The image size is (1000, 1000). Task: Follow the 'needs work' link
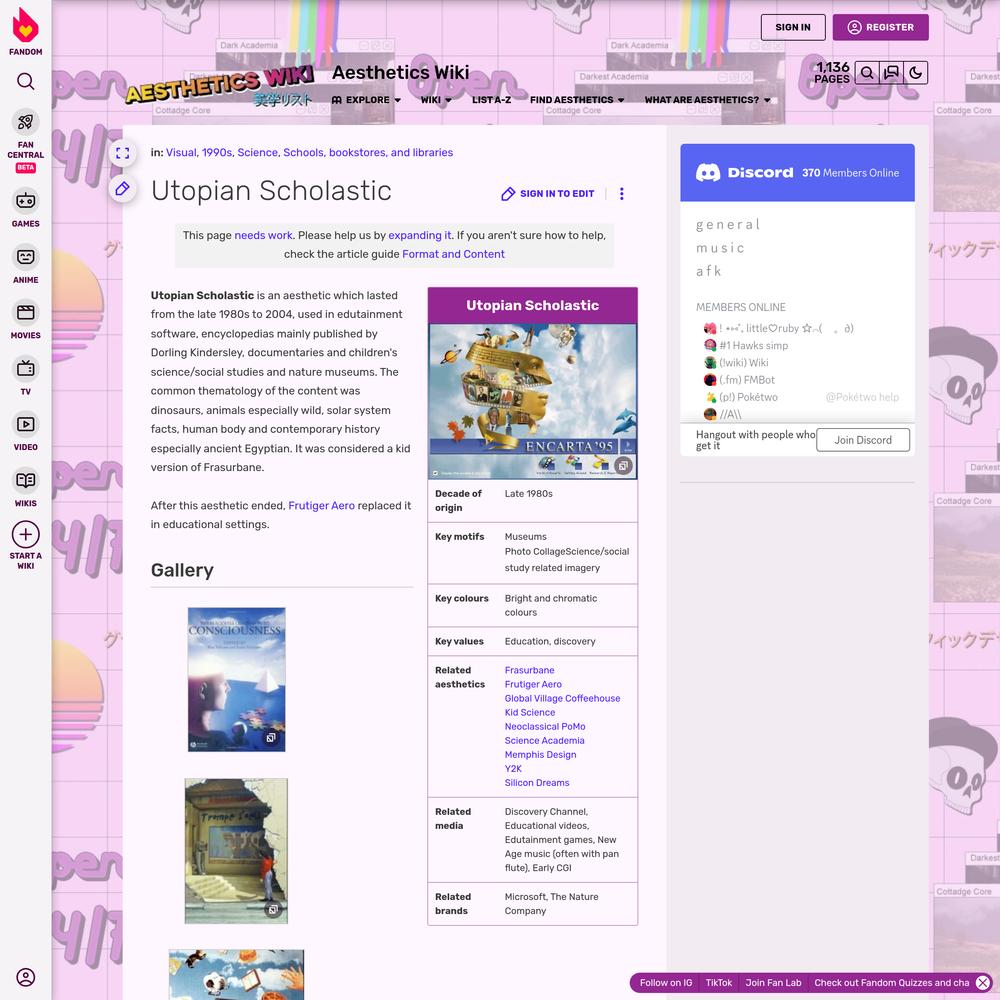263,235
